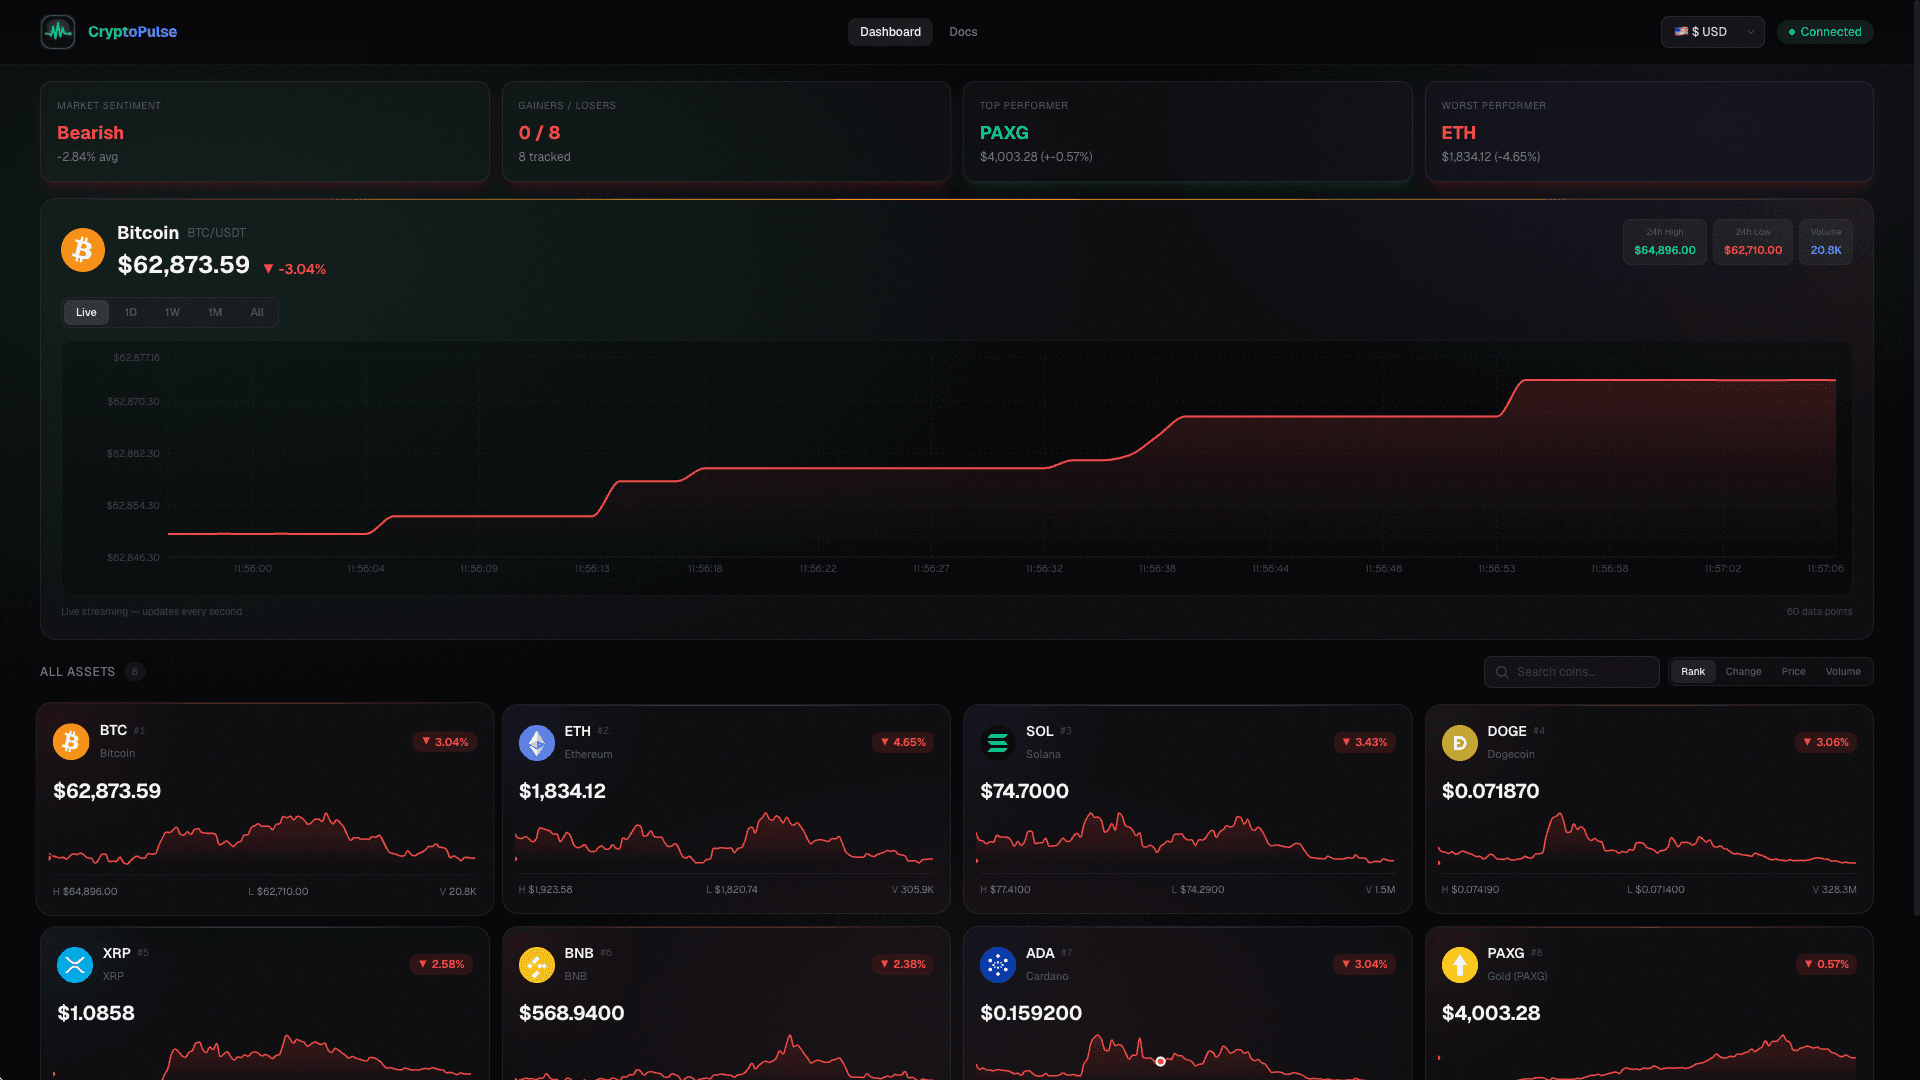The width and height of the screenshot is (1920, 1080).
Task: Click the ALL ASSETS count badge
Action: pyautogui.click(x=135, y=672)
